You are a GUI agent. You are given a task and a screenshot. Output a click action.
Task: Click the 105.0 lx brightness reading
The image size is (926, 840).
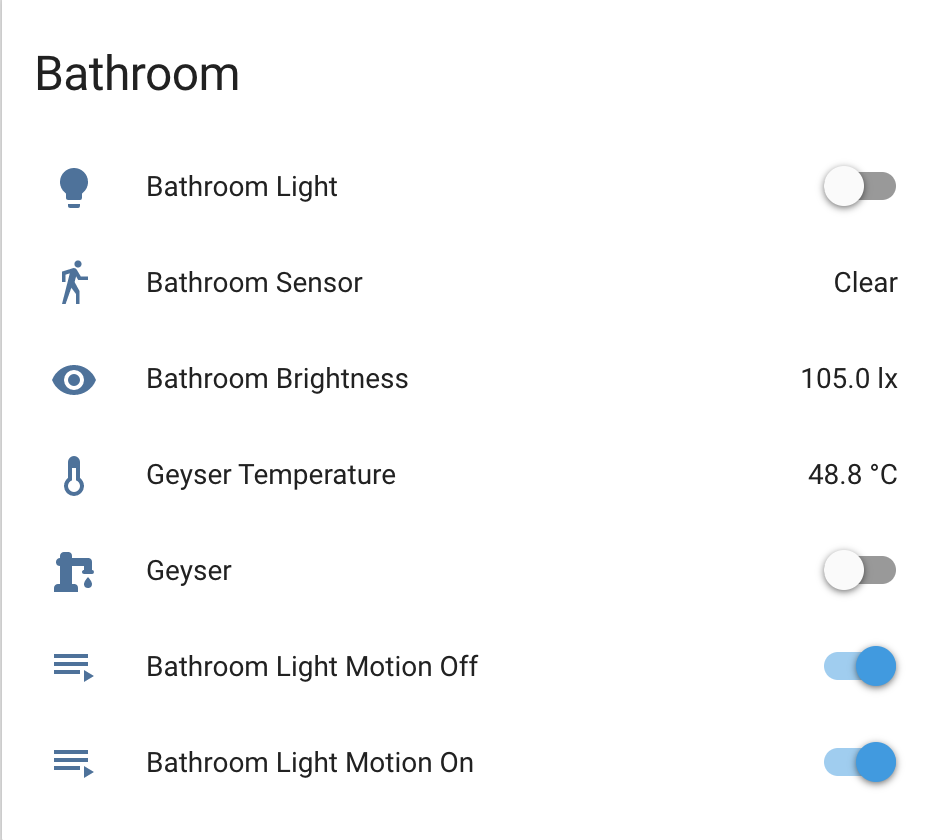pyautogui.click(x=849, y=379)
